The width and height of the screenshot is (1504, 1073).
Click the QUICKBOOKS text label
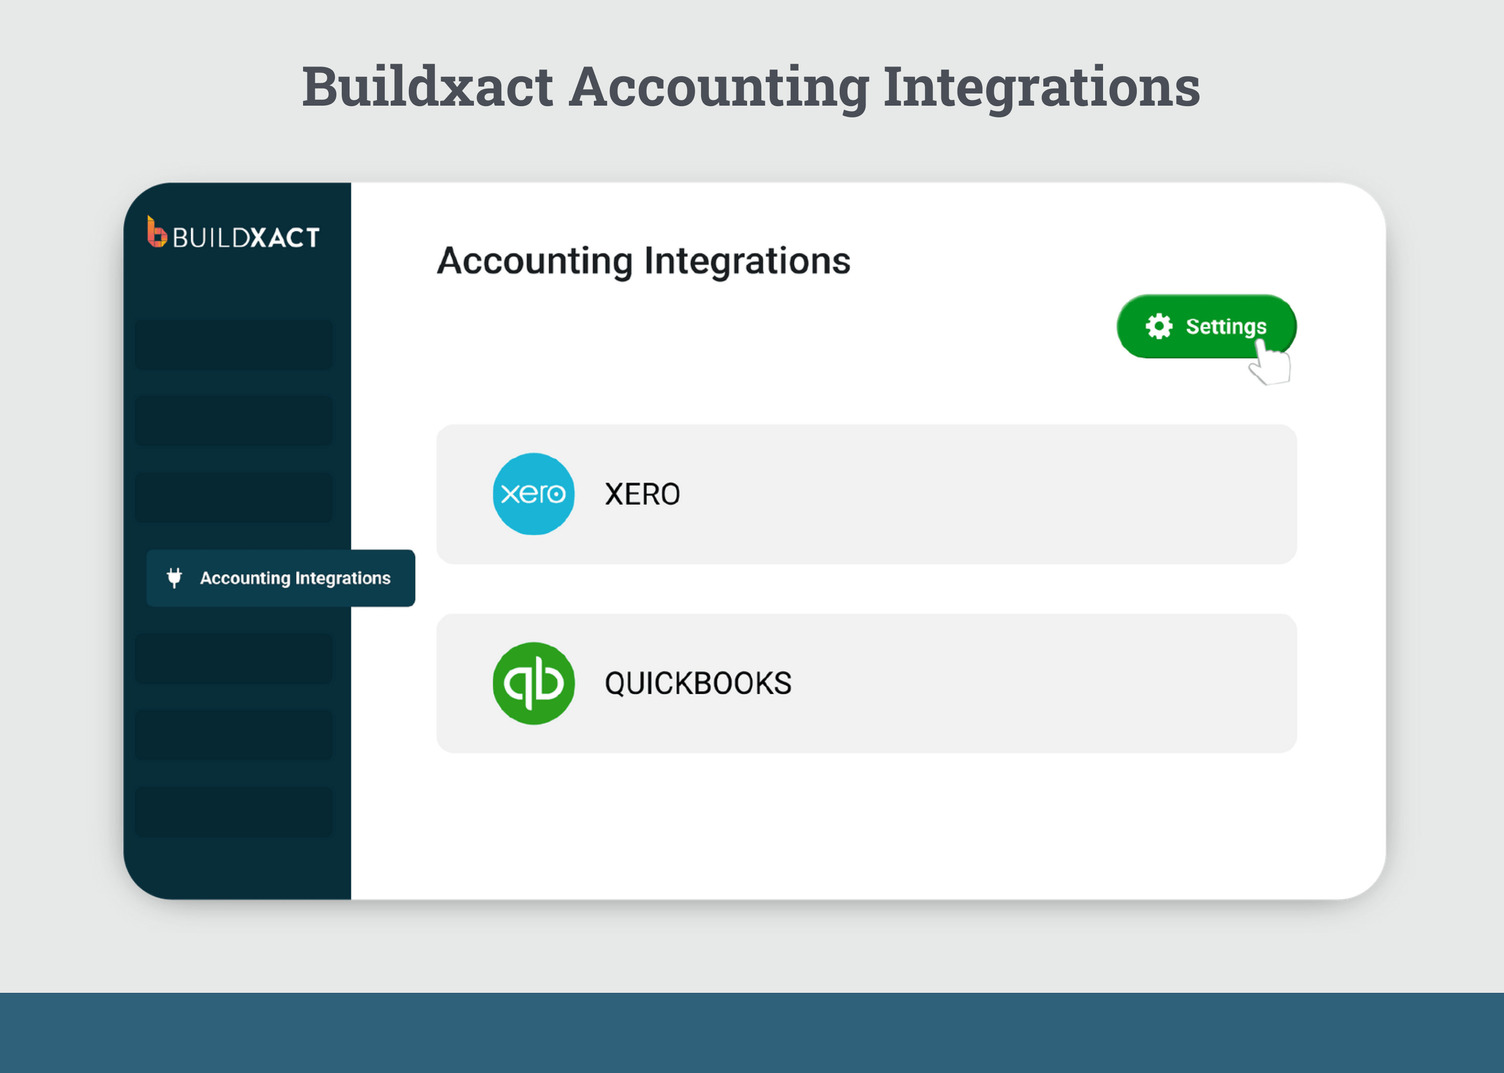tap(697, 683)
